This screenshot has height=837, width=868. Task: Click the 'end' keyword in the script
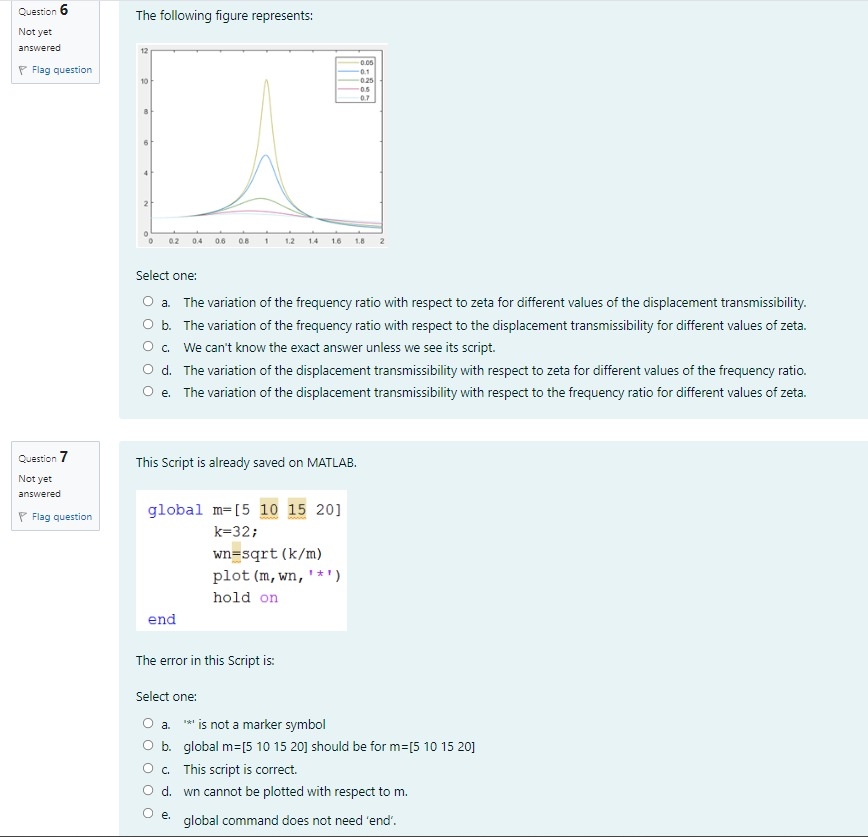162,619
